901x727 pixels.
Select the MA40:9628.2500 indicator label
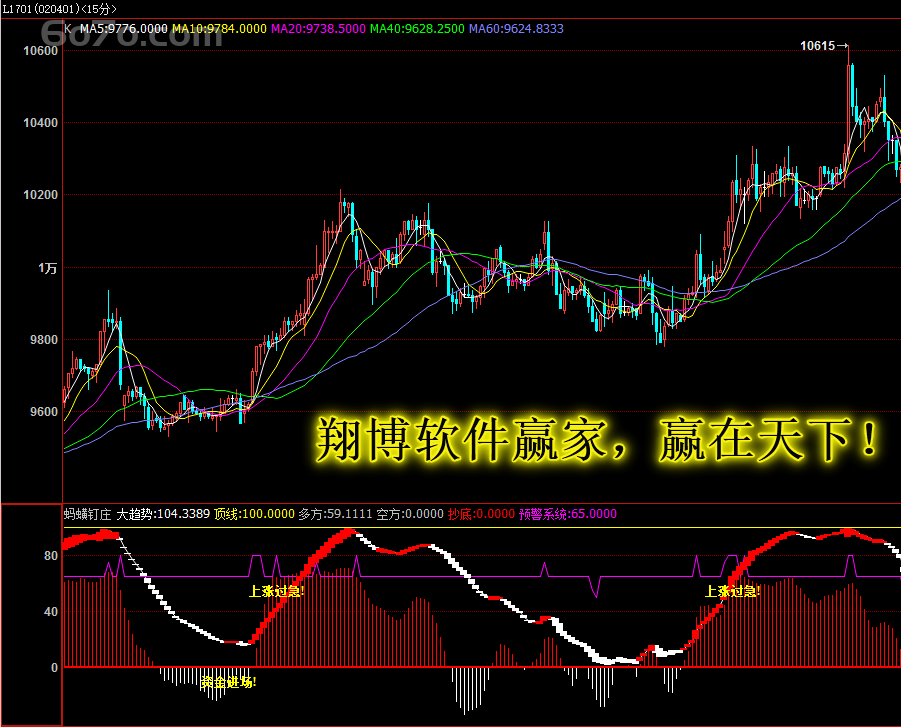pos(417,29)
